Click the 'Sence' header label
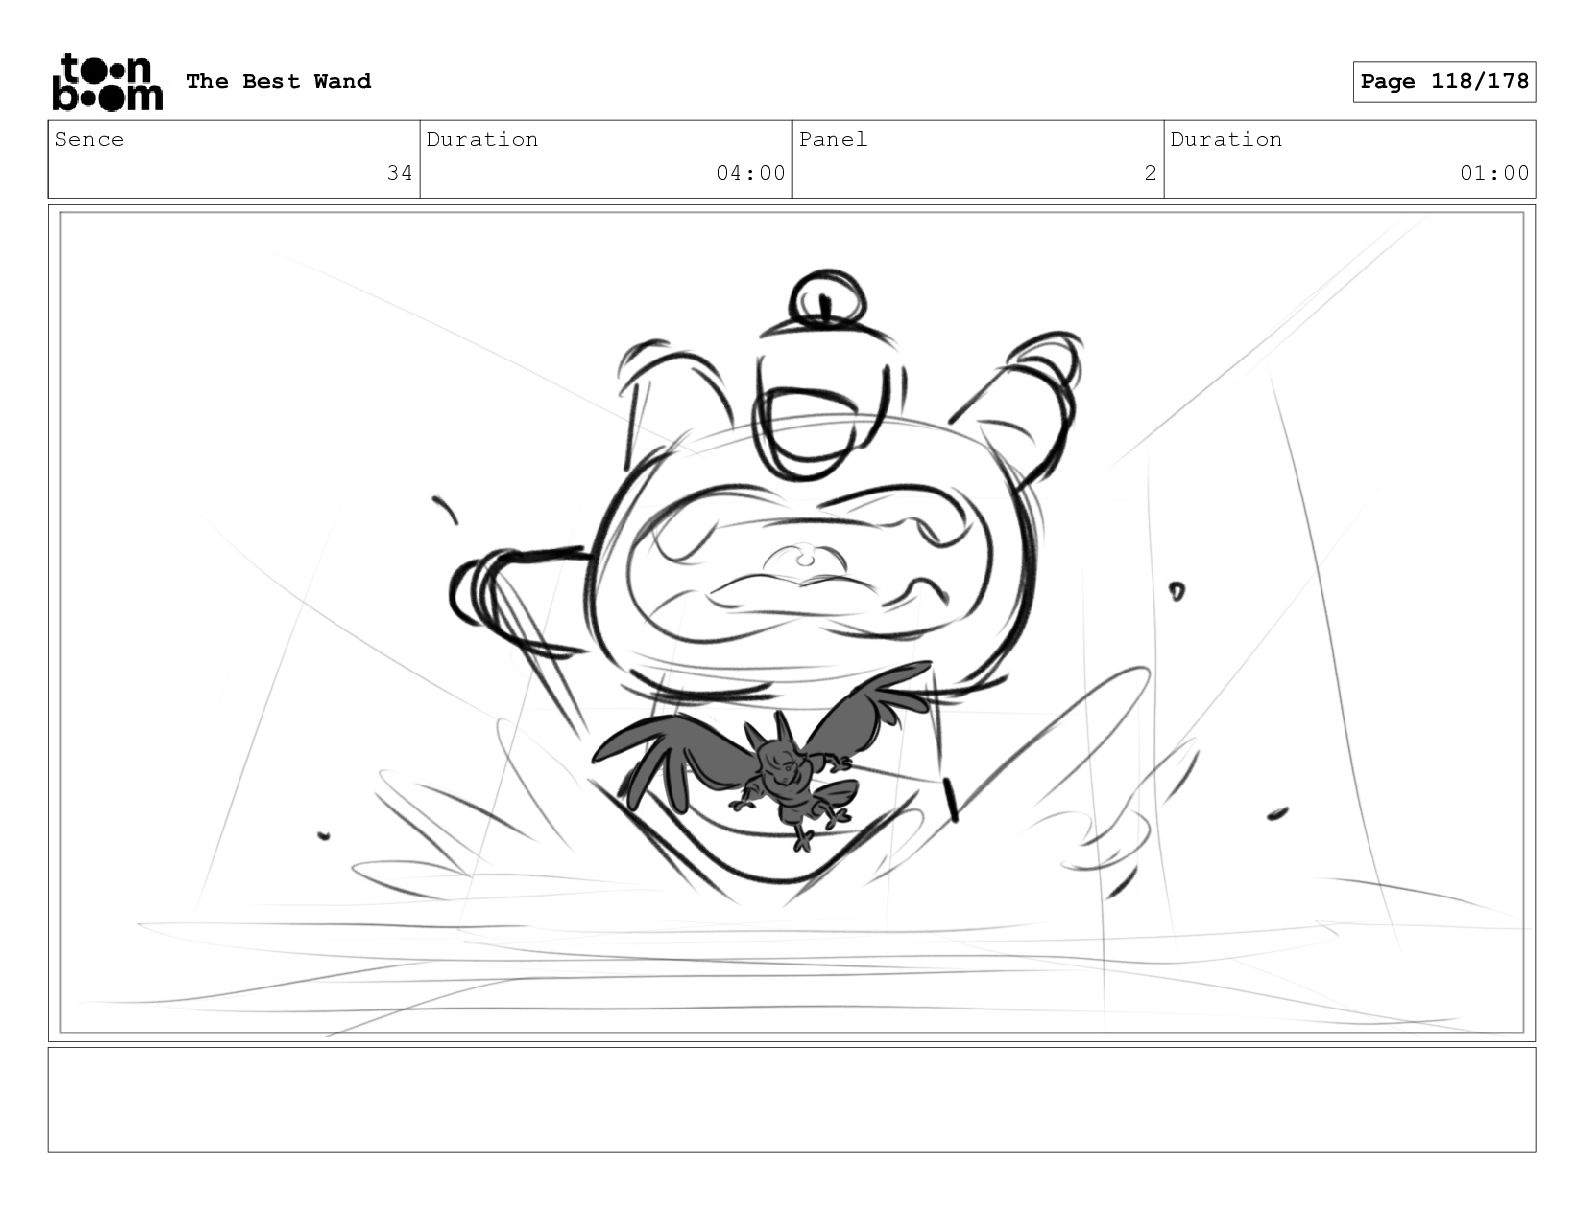This screenshot has height=1224, width=1584. (x=89, y=139)
